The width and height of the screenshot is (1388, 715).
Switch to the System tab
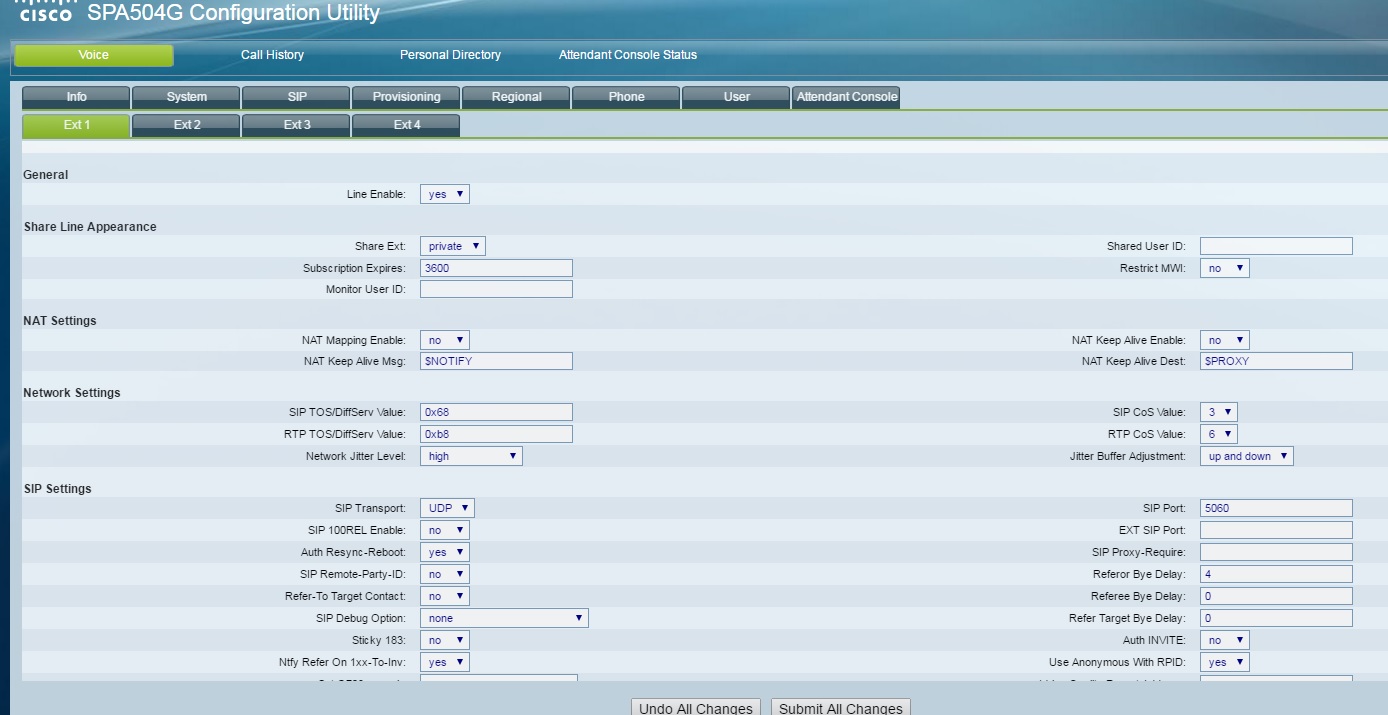coord(186,97)
